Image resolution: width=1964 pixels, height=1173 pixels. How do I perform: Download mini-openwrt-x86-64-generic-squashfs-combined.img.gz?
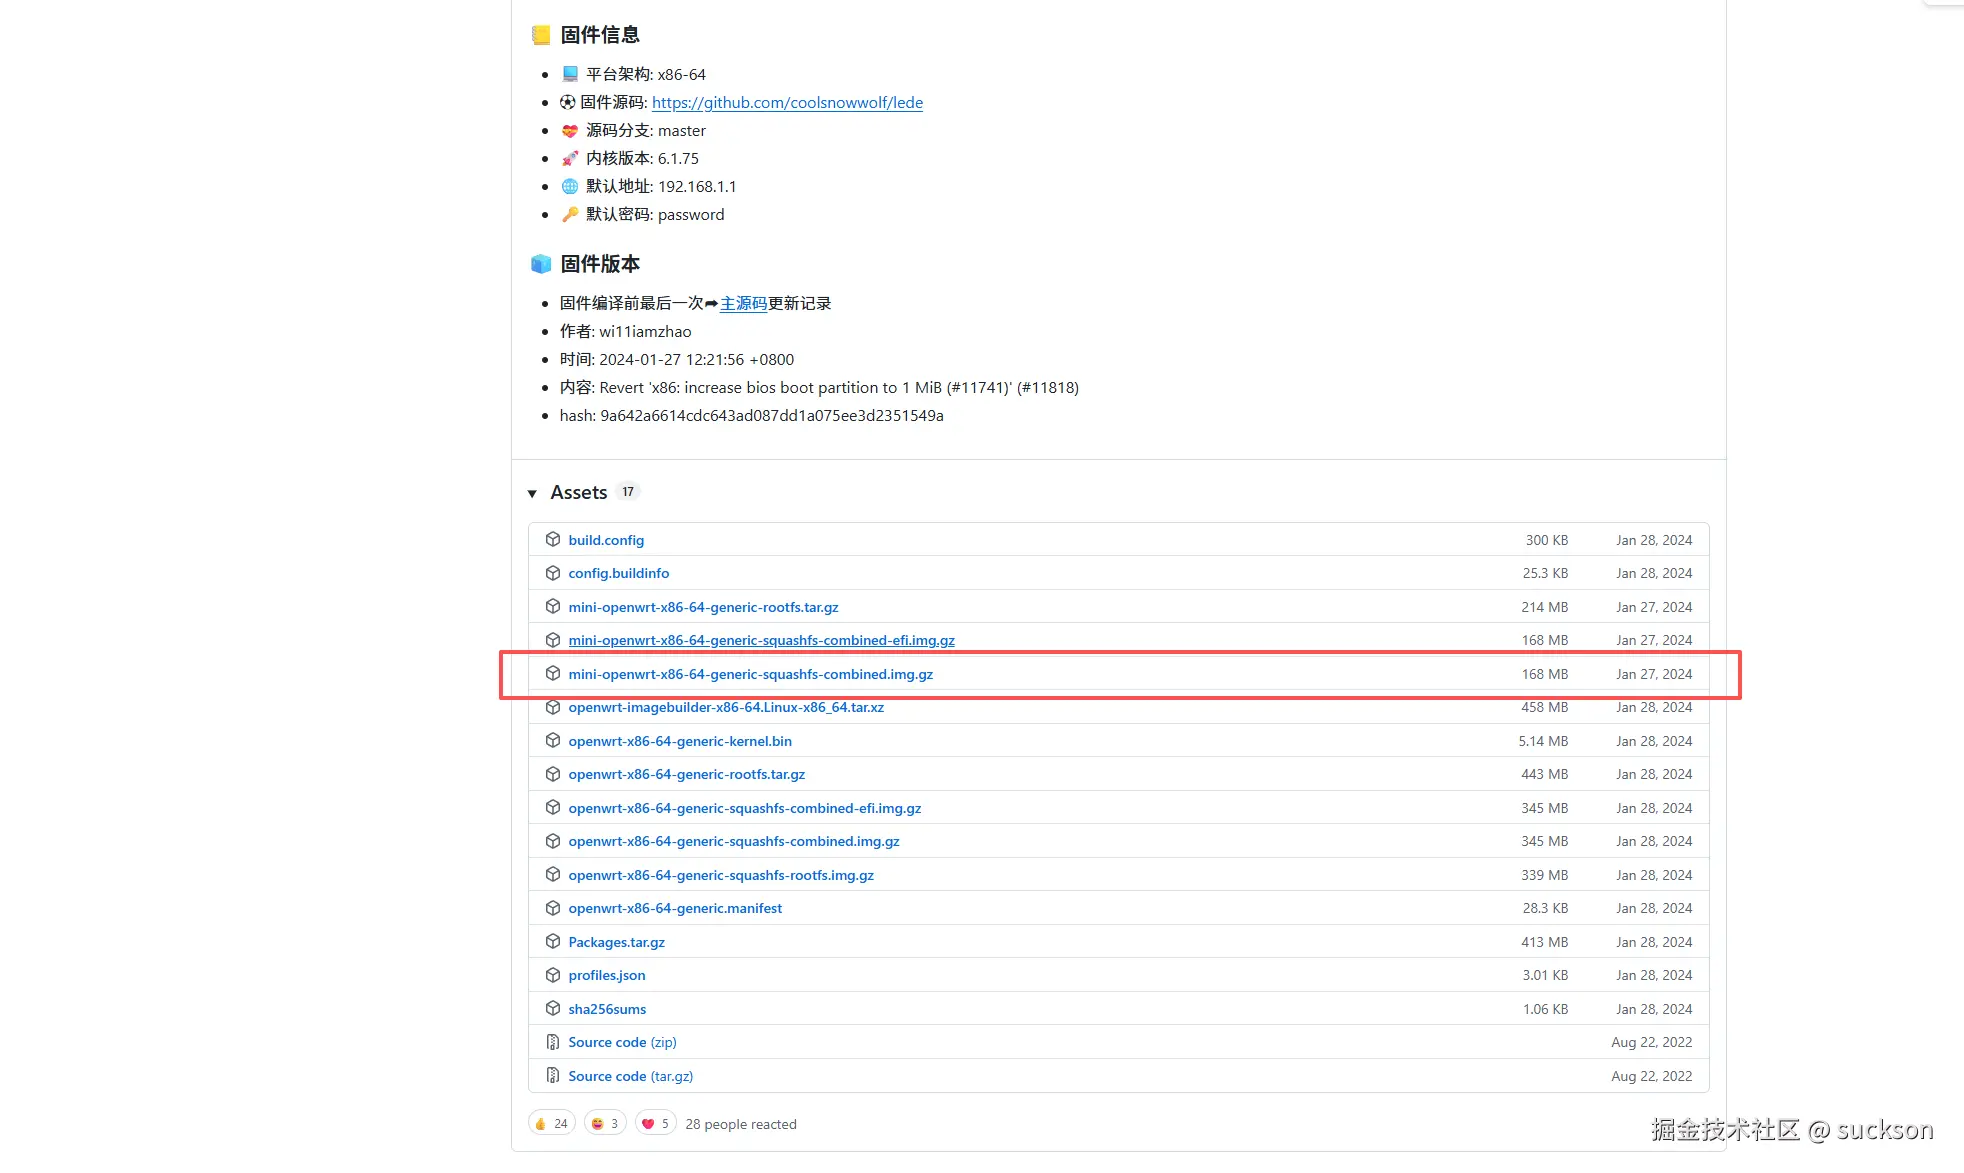coord(750,674)
